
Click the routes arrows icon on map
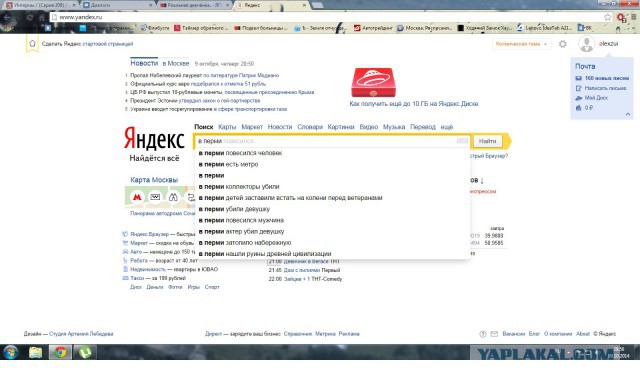click(191, 198)
